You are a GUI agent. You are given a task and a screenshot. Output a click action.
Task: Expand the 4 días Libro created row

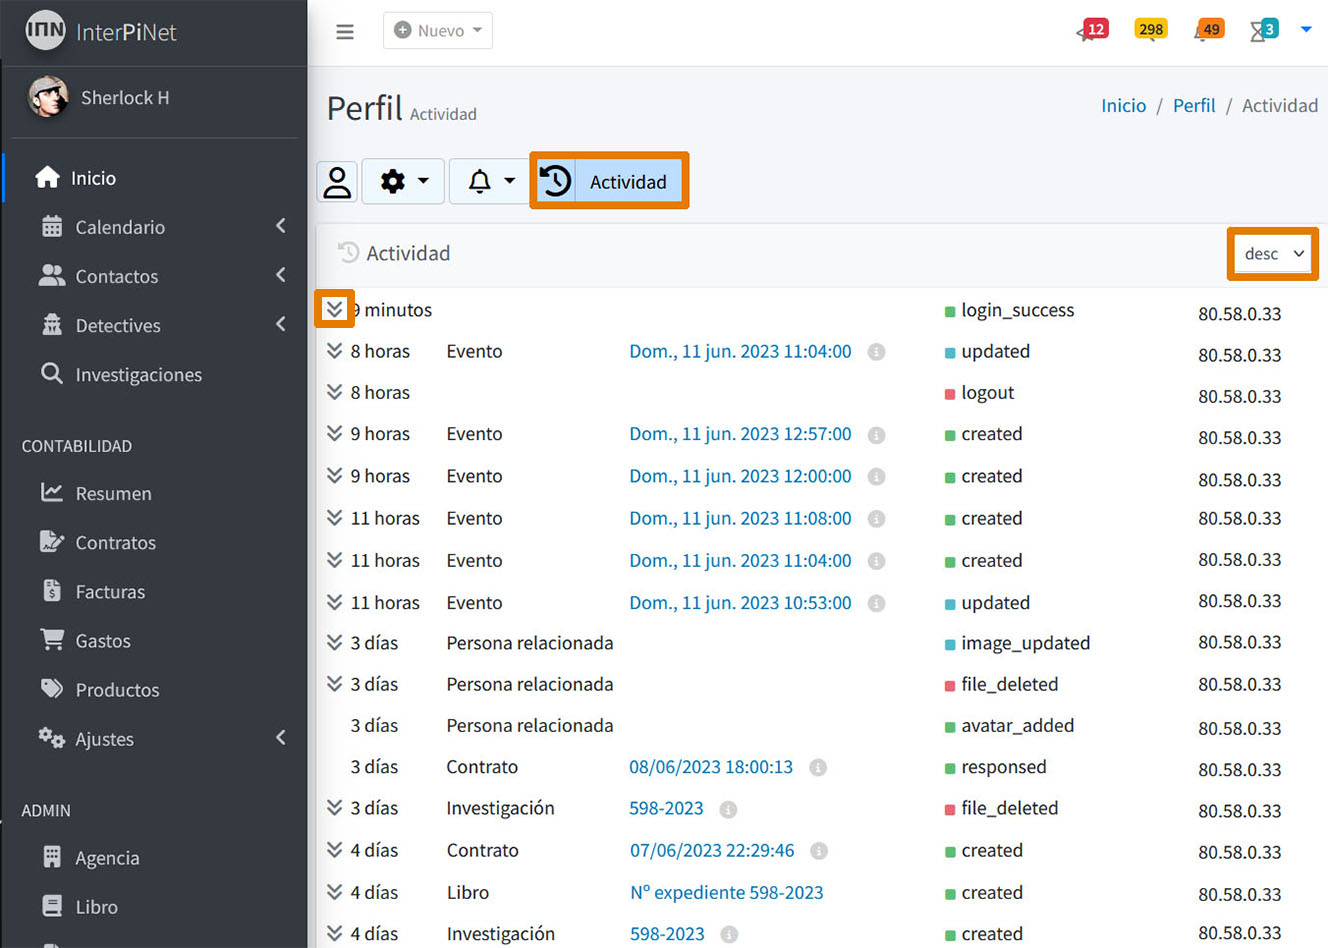(x=335, y=891)
